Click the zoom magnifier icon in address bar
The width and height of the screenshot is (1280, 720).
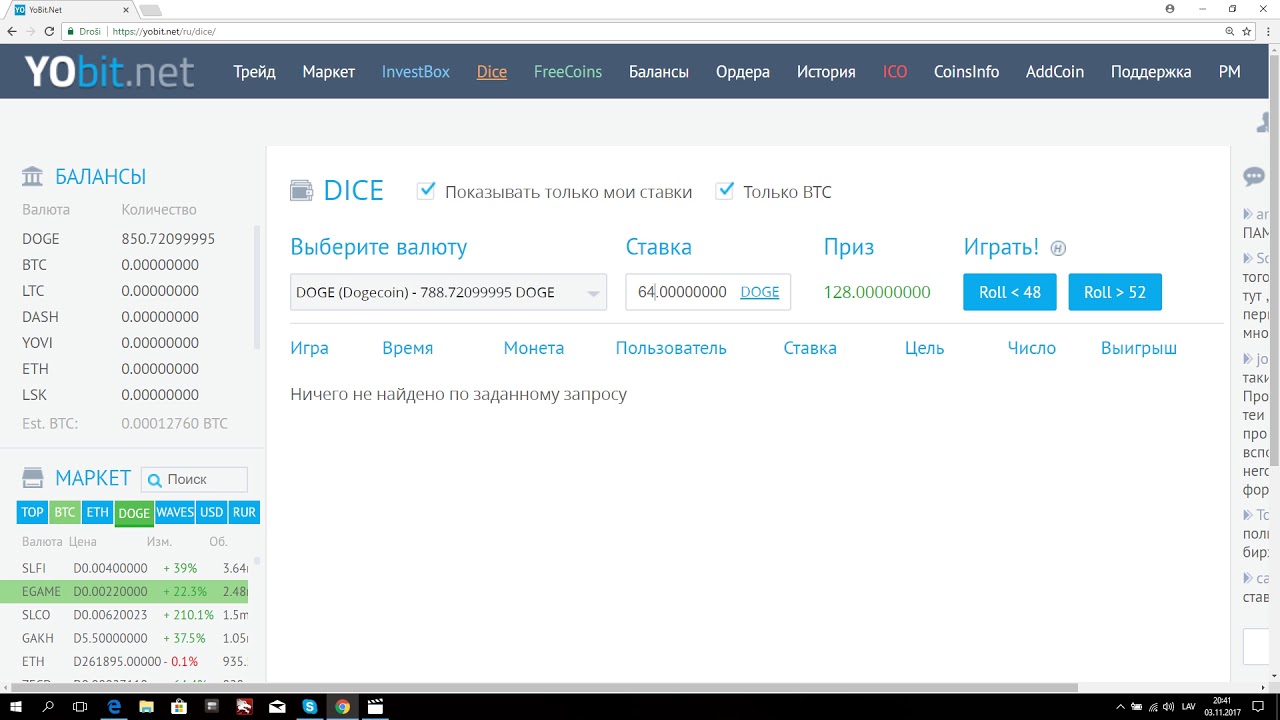(1230, 31)
